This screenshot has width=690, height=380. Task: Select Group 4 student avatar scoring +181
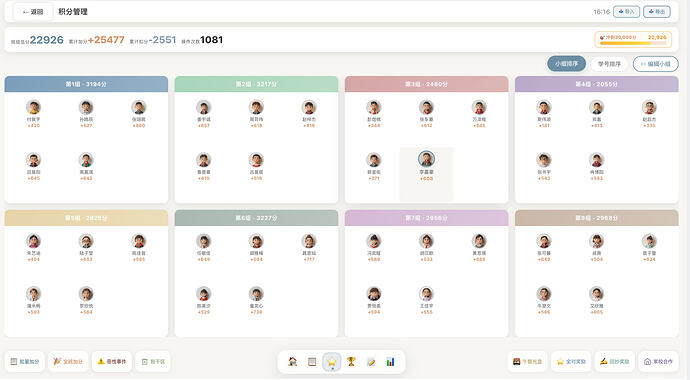click(544, 107)
